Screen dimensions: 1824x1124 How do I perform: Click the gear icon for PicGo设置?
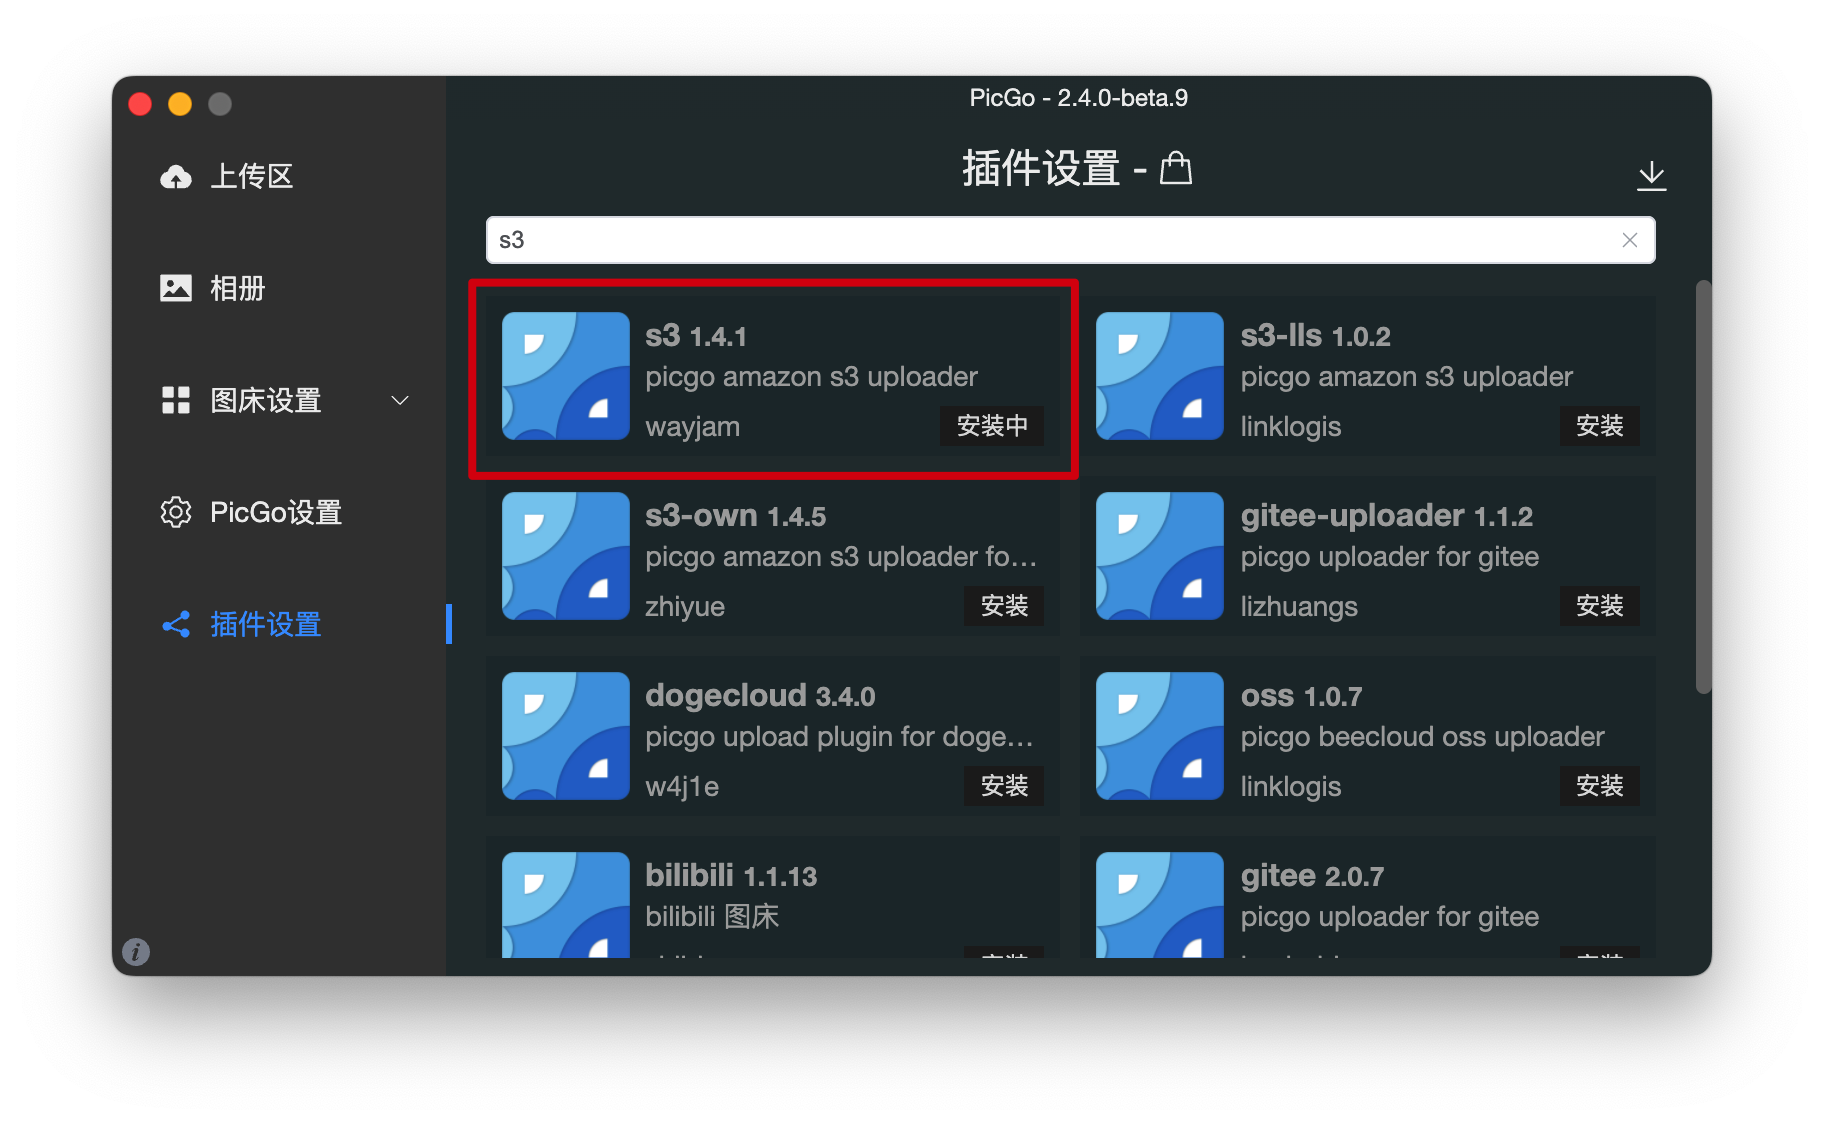click(176, 512)
